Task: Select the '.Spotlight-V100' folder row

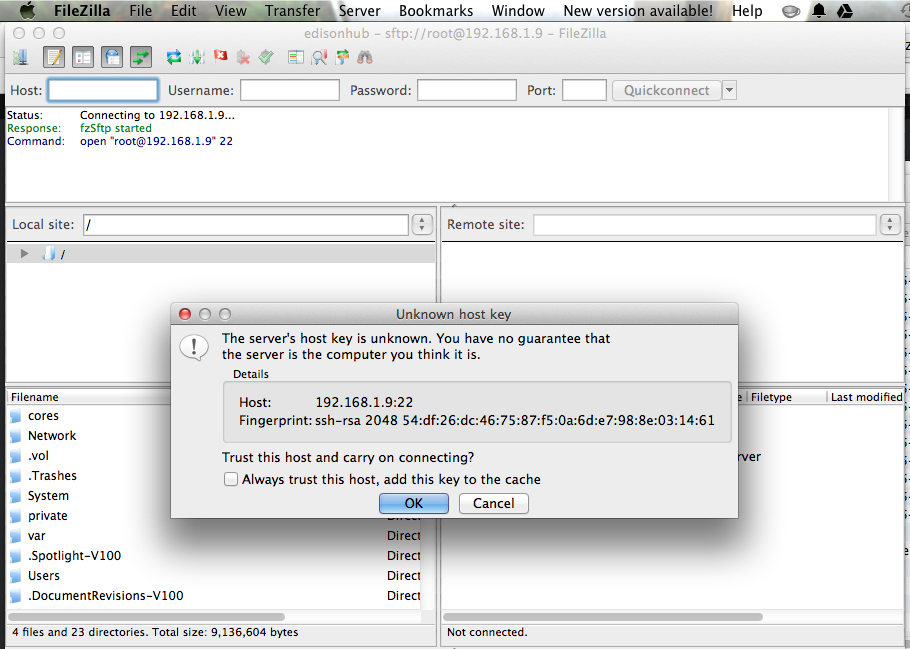Action: [215, 556]
